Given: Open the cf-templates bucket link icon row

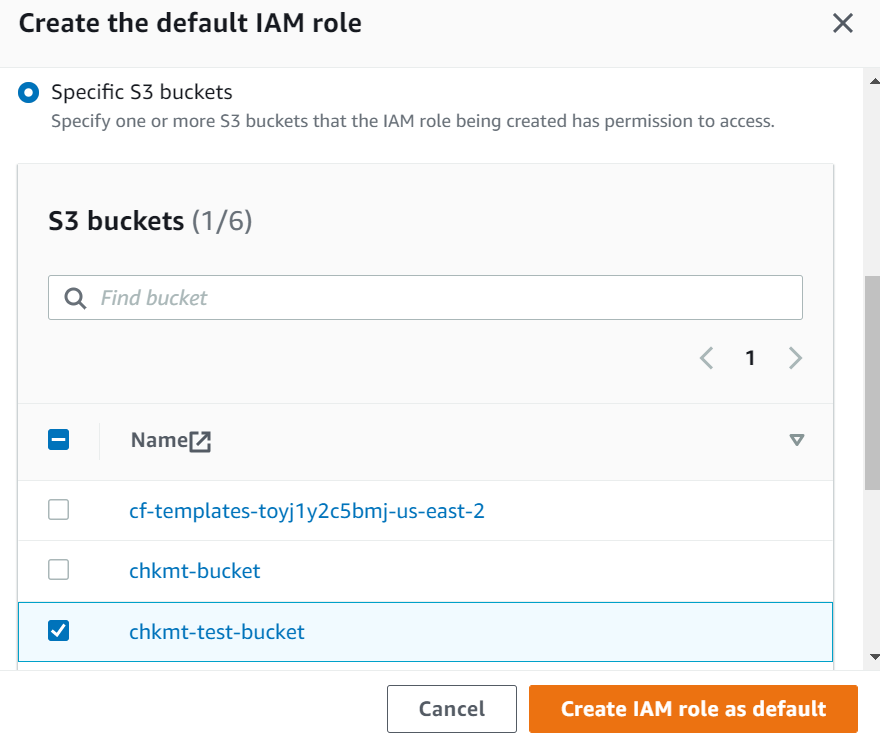Looking at the screenshot, I should 306,510.
